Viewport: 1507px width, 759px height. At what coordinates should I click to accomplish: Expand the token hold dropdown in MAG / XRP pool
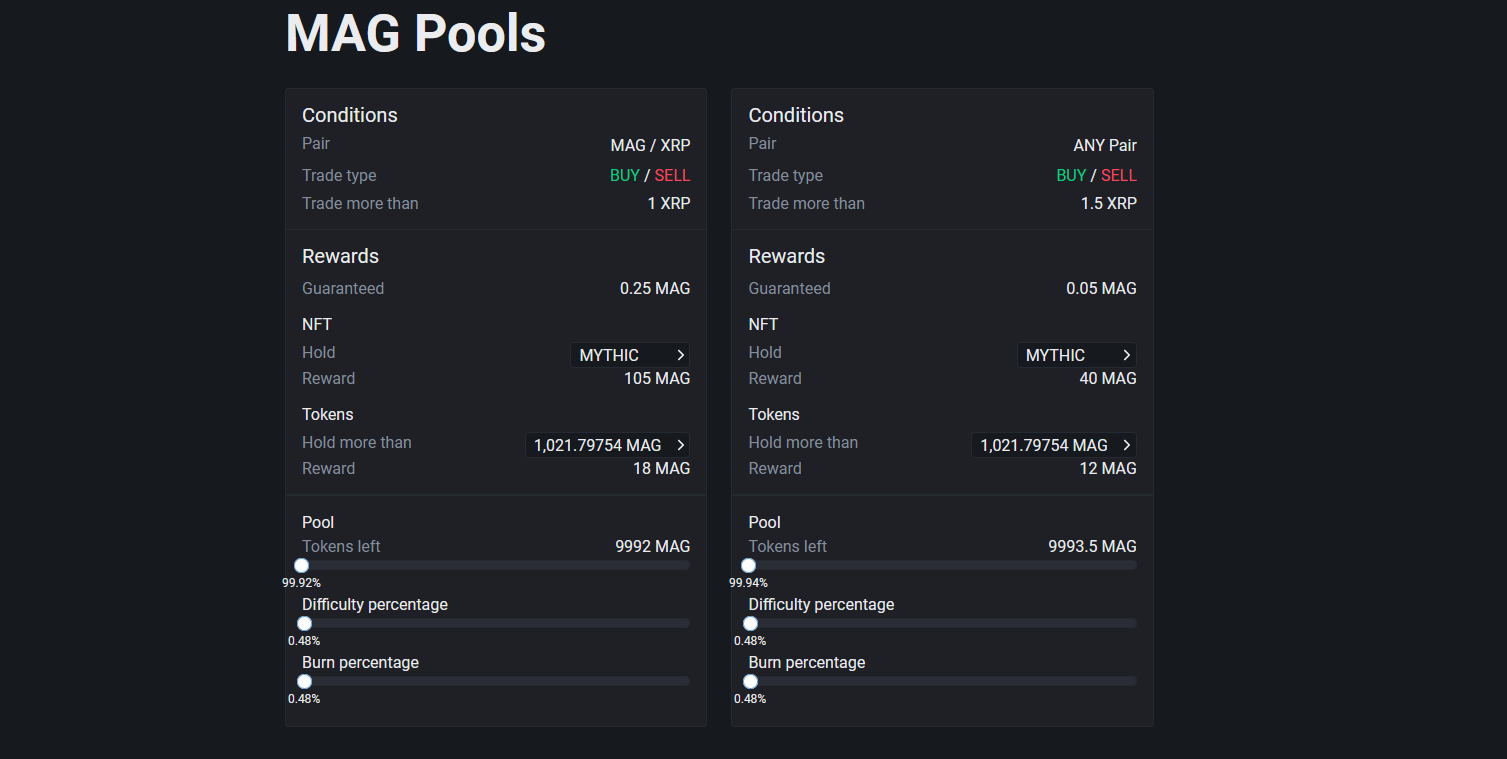tap(607, 445)
